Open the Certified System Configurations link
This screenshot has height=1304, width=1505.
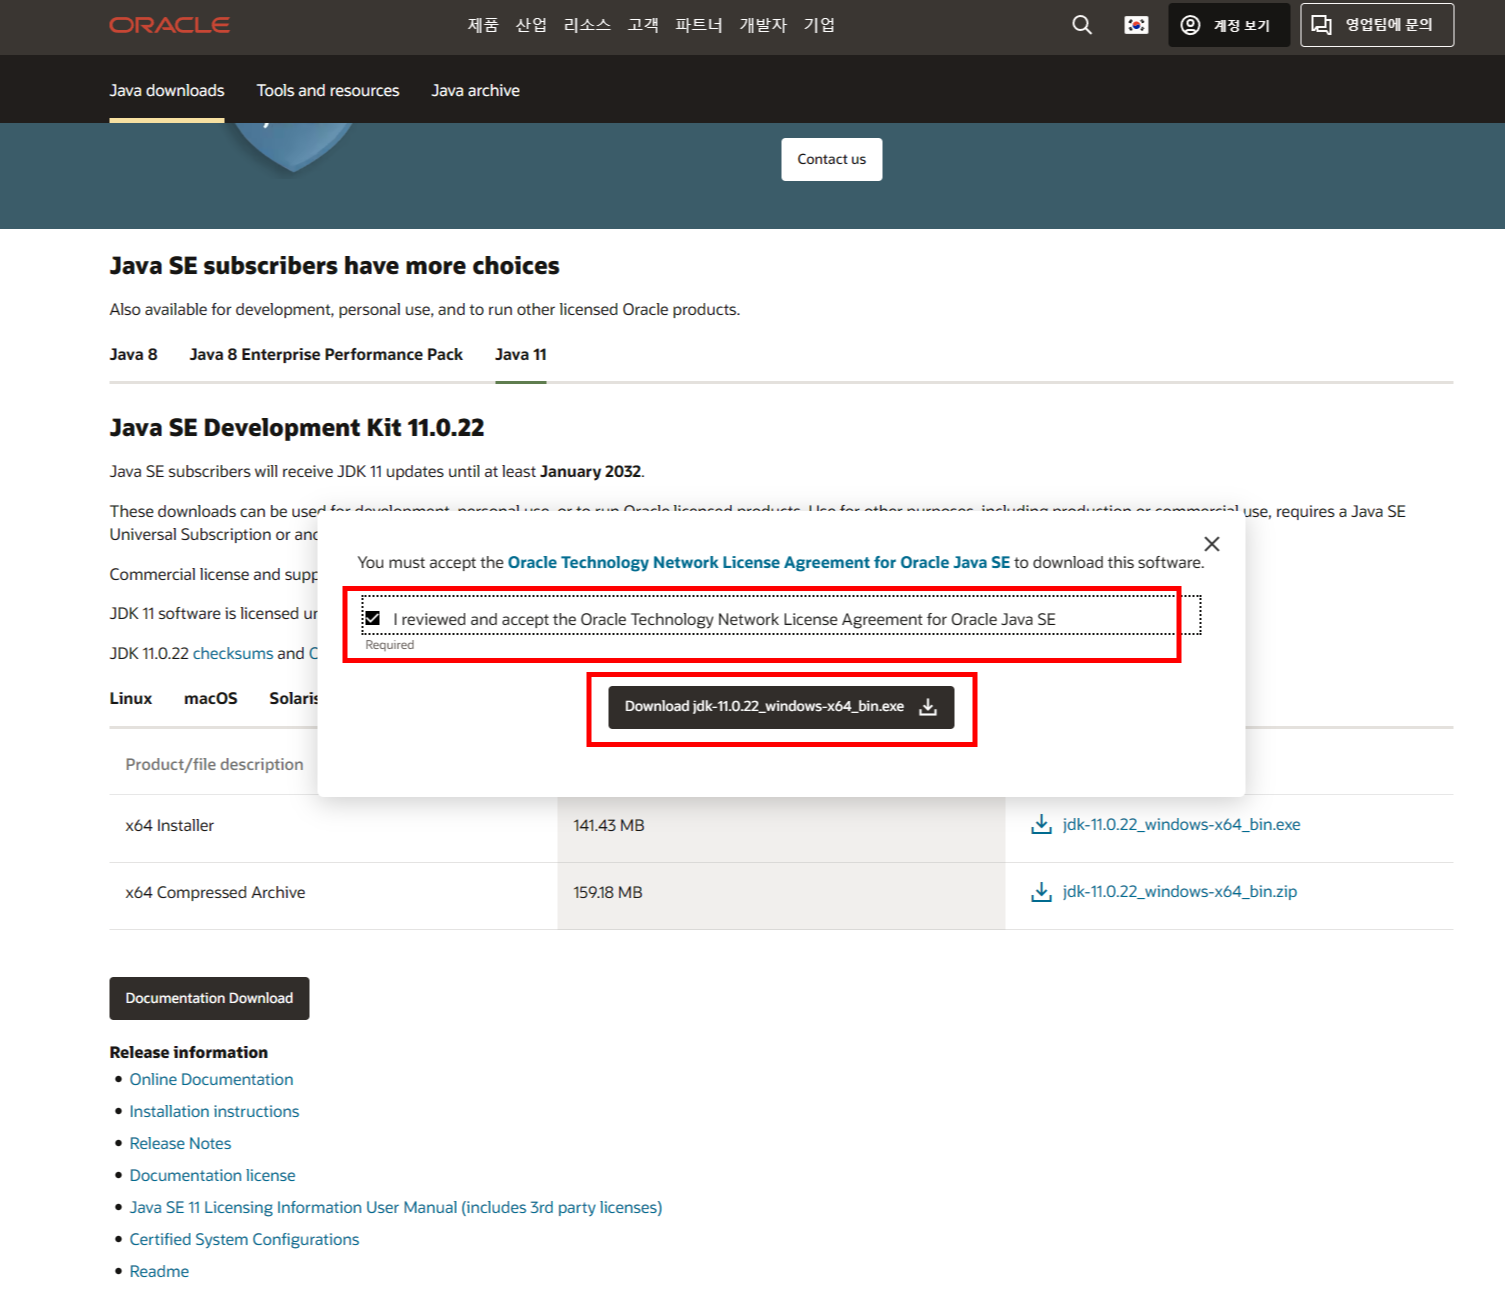244,1239
